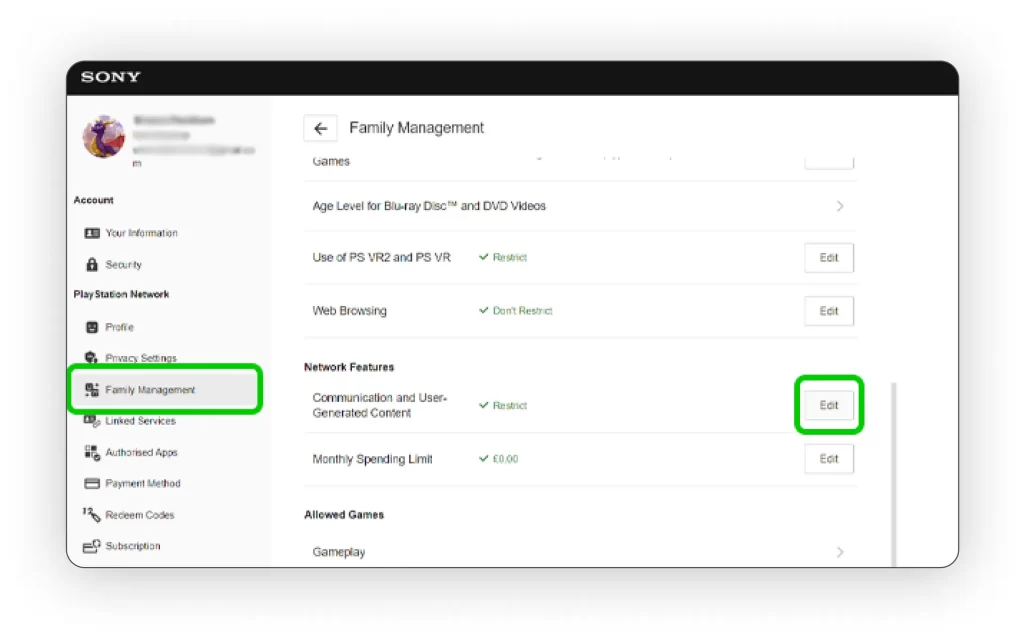The image size is (1024, 638).
Task: Click the Sony logo in header
Action: pos(111,77)
